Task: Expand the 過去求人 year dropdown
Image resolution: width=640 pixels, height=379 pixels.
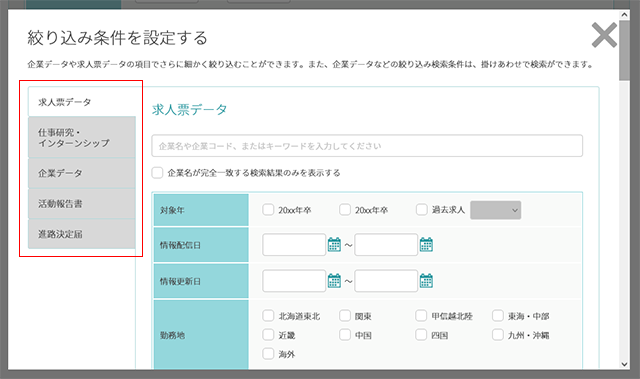Action: click(x=496, y=210)
